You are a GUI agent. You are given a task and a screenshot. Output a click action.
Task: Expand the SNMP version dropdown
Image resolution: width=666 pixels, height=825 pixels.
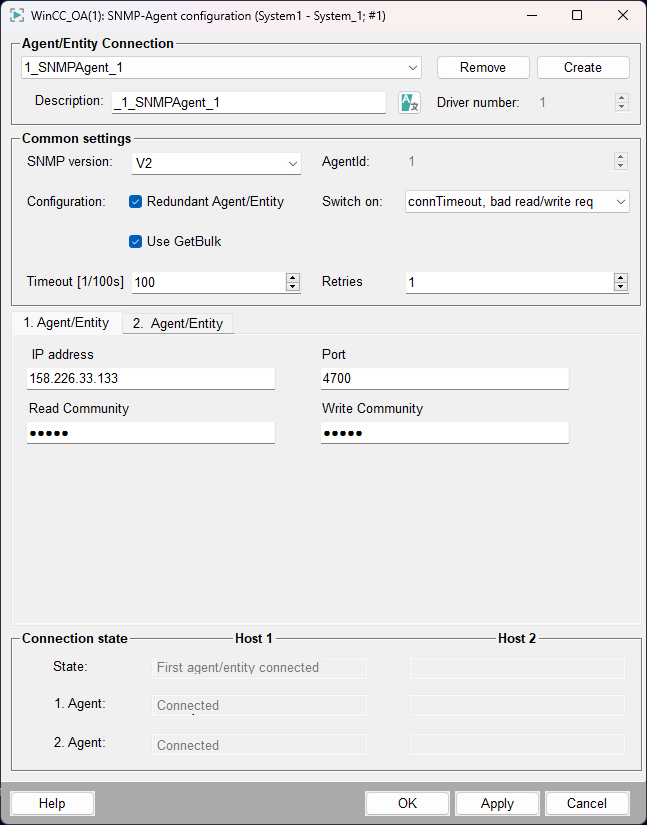[292, 163]
